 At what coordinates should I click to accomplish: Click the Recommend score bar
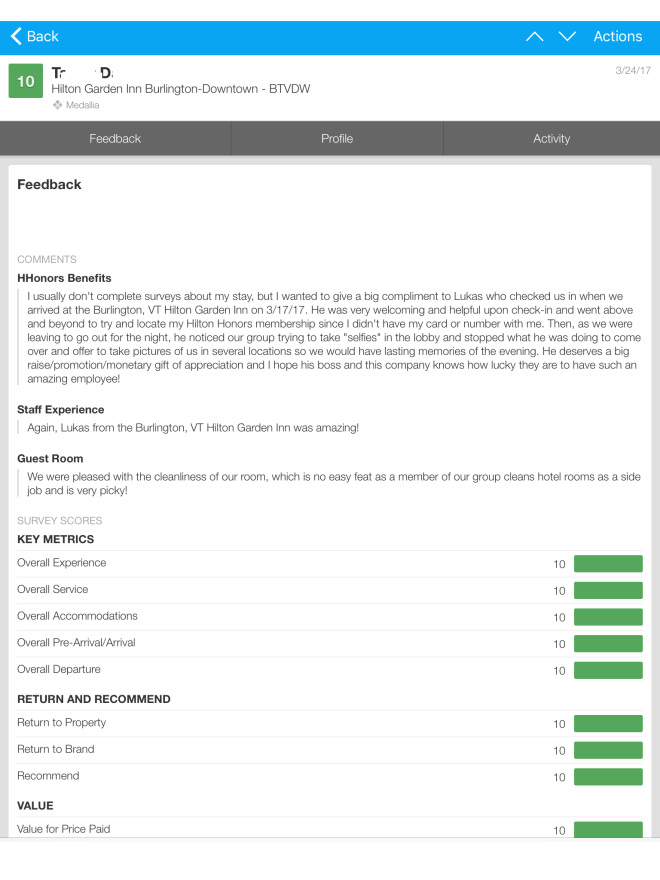608,777
